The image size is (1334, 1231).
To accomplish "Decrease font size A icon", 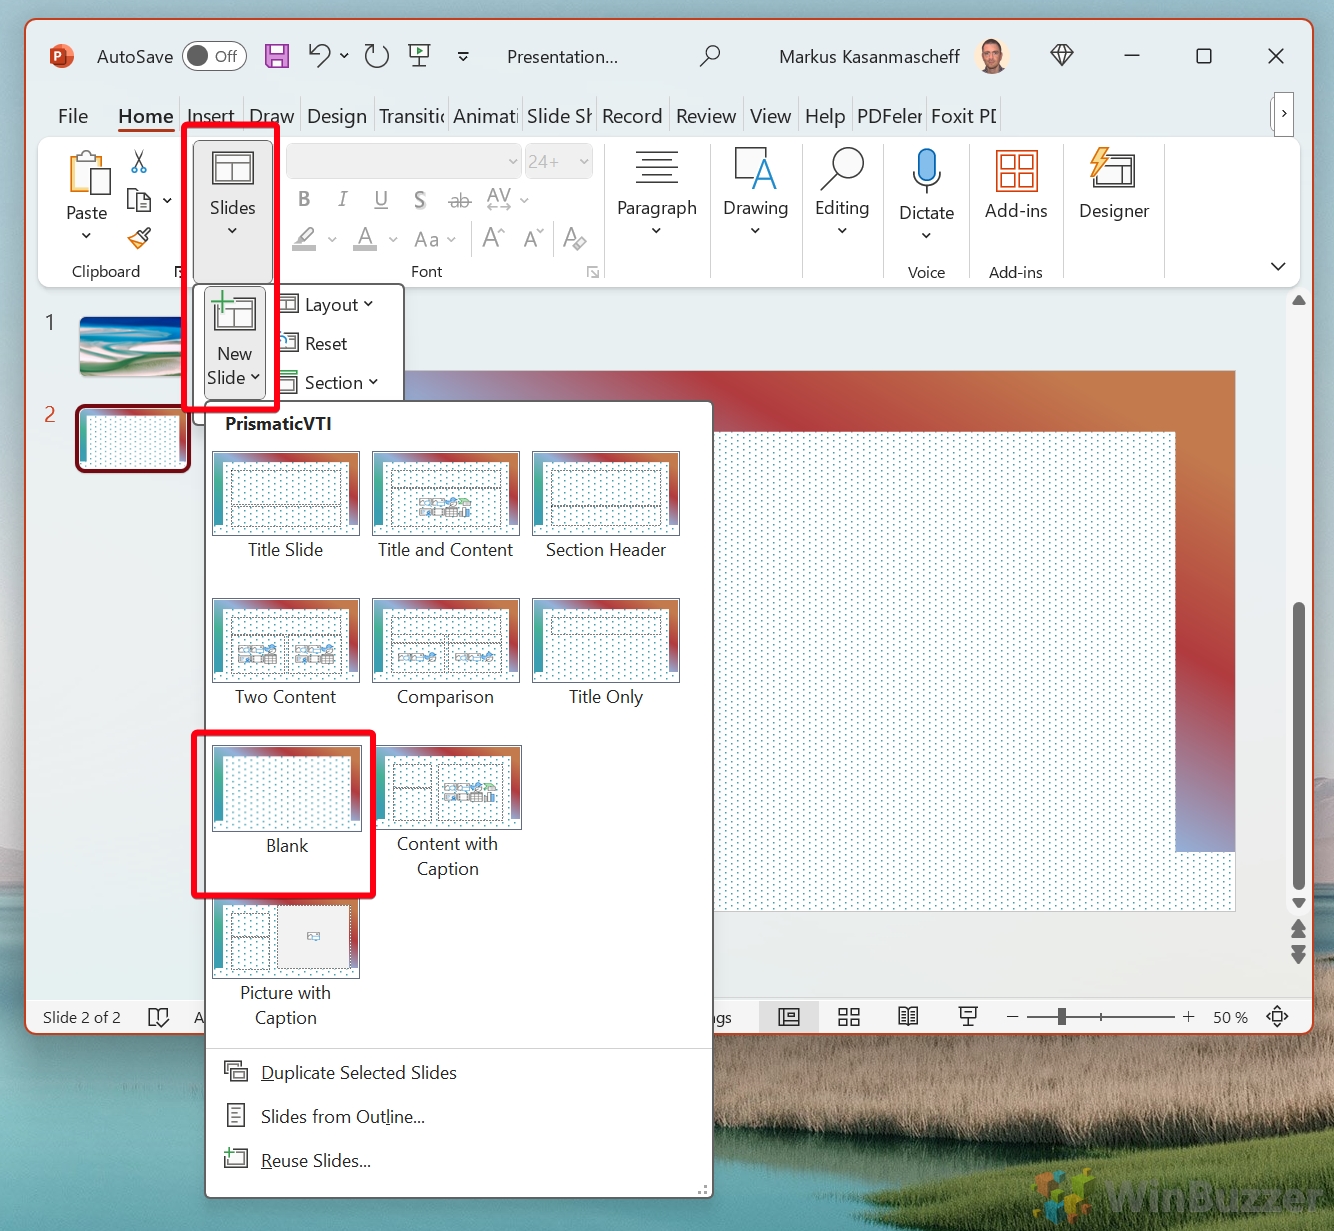I will point(533,238).
